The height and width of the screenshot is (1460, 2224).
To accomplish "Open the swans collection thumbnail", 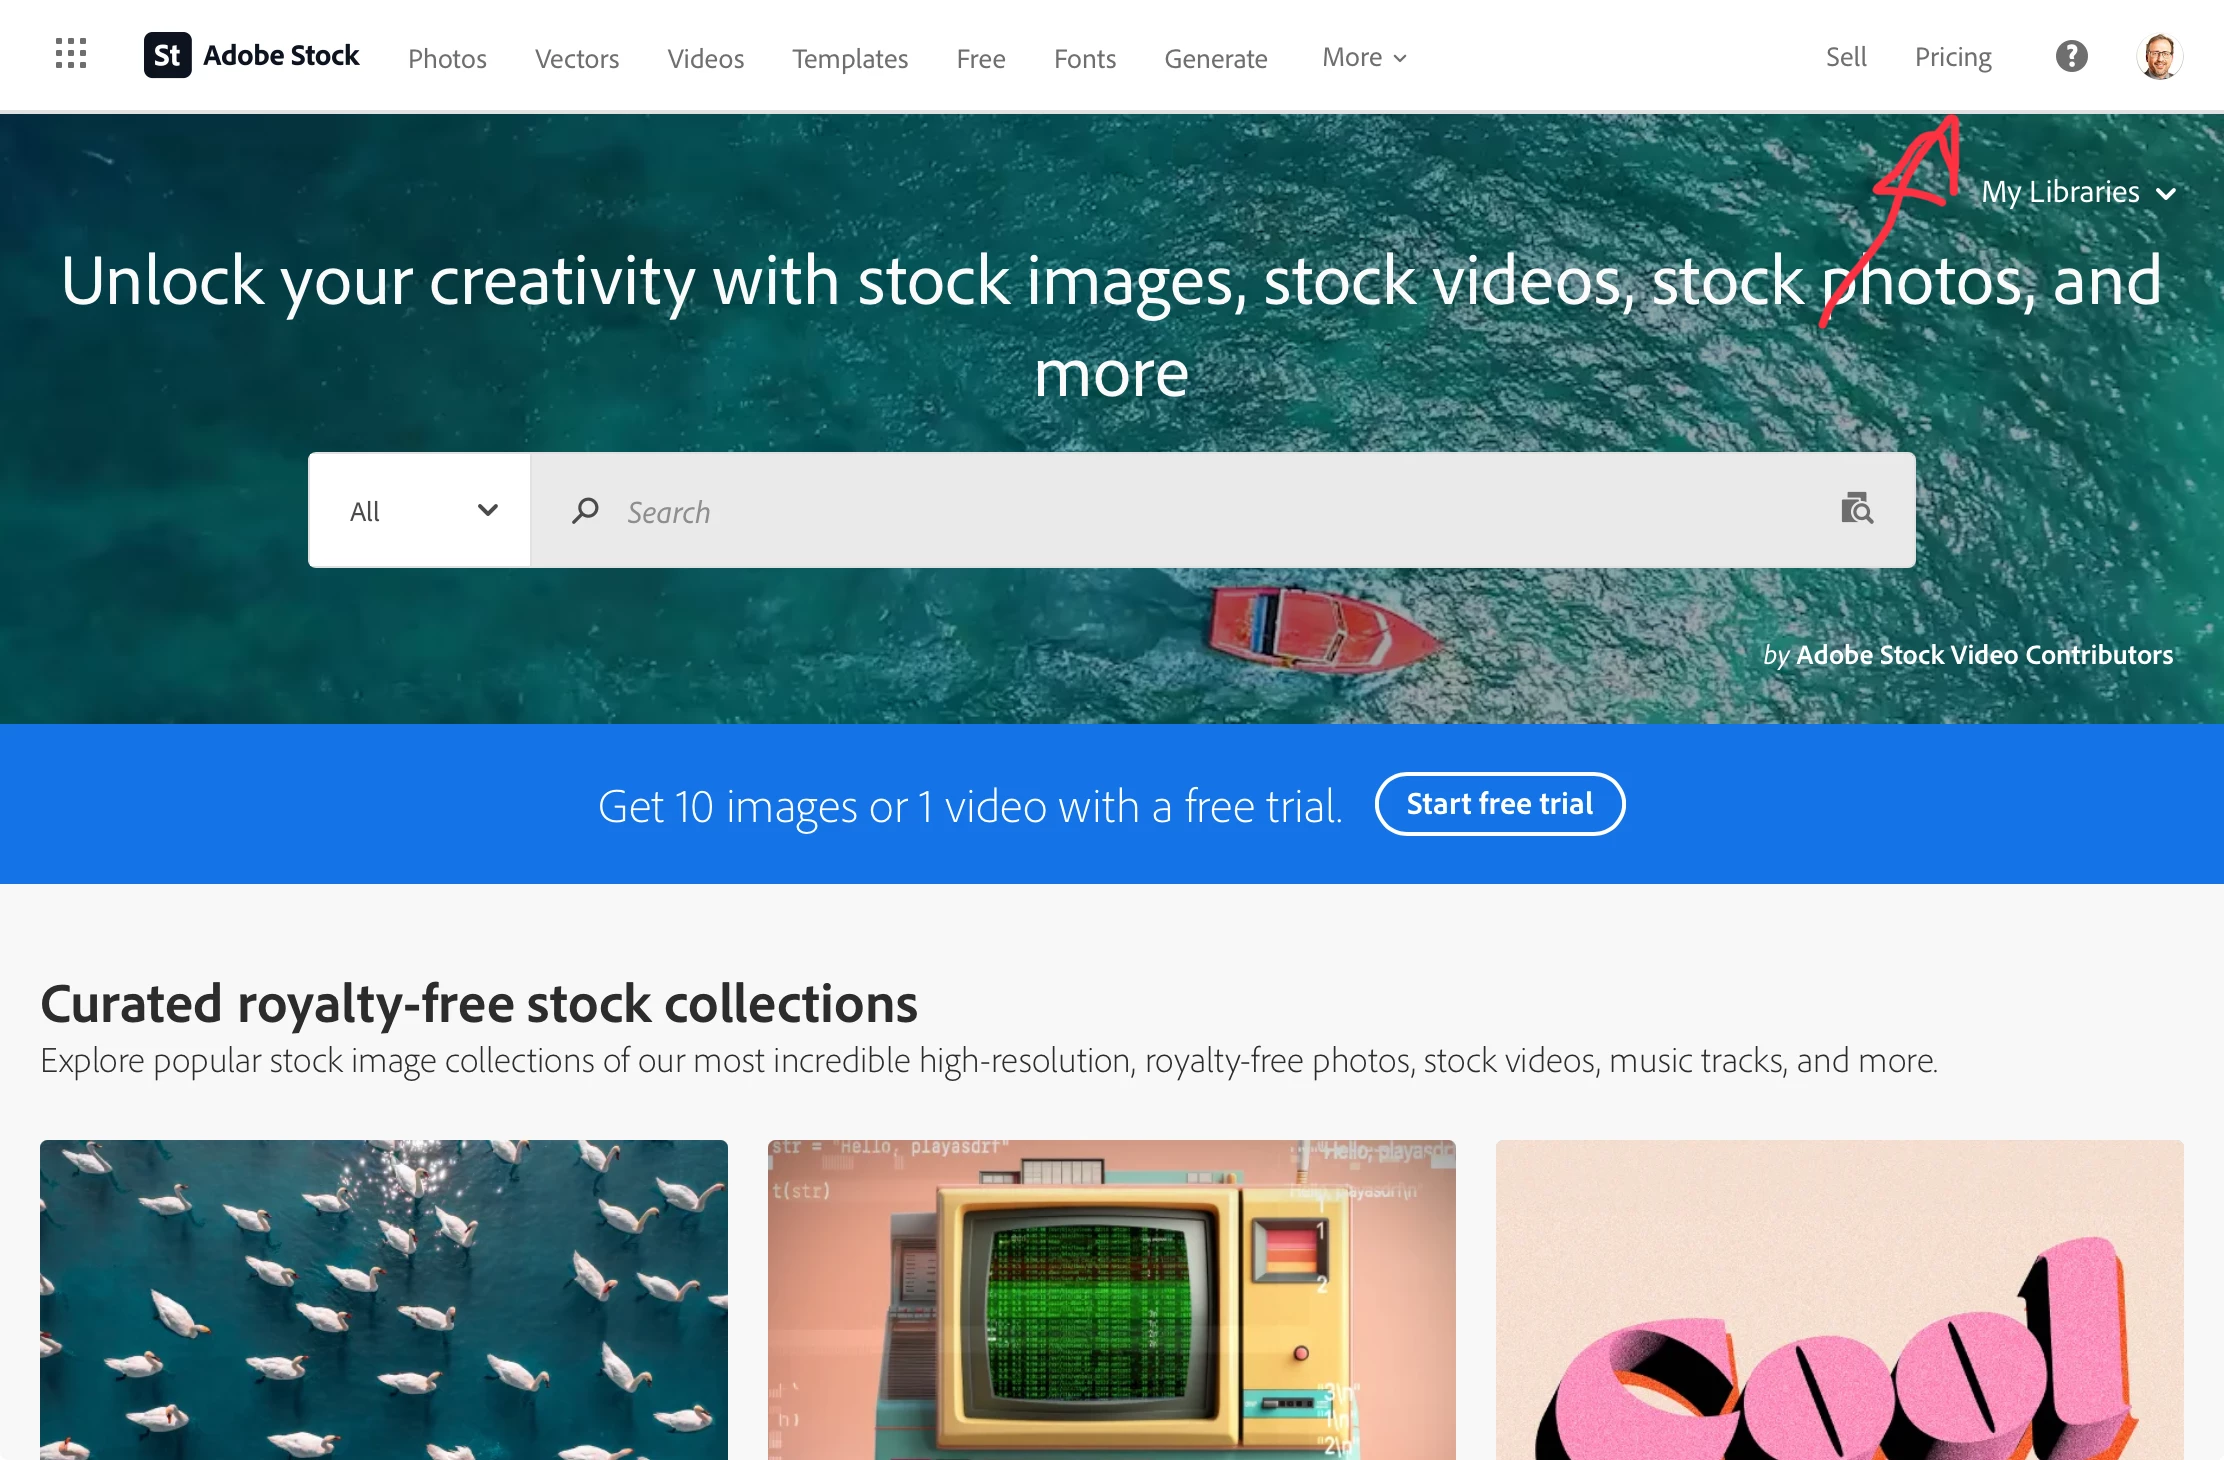I will 384,1299.
